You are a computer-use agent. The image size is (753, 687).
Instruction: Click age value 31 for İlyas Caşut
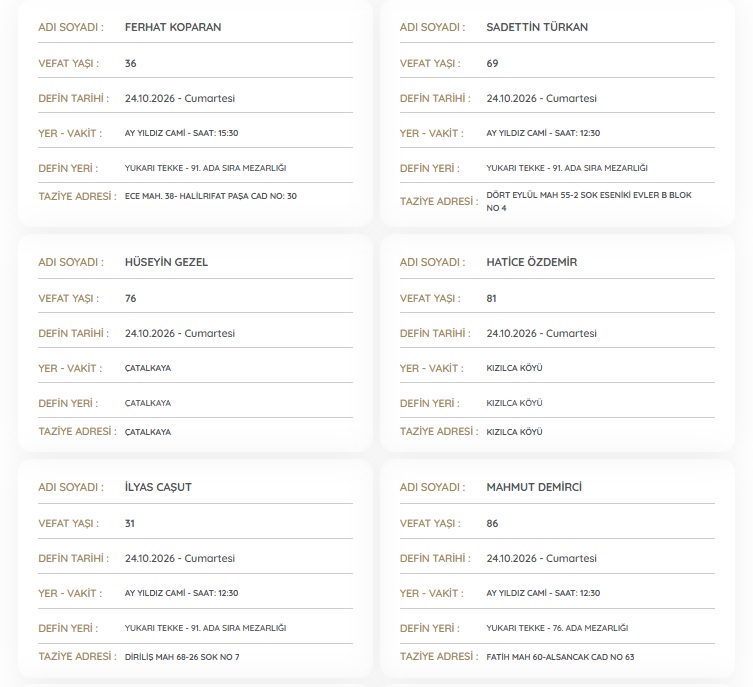130,524
